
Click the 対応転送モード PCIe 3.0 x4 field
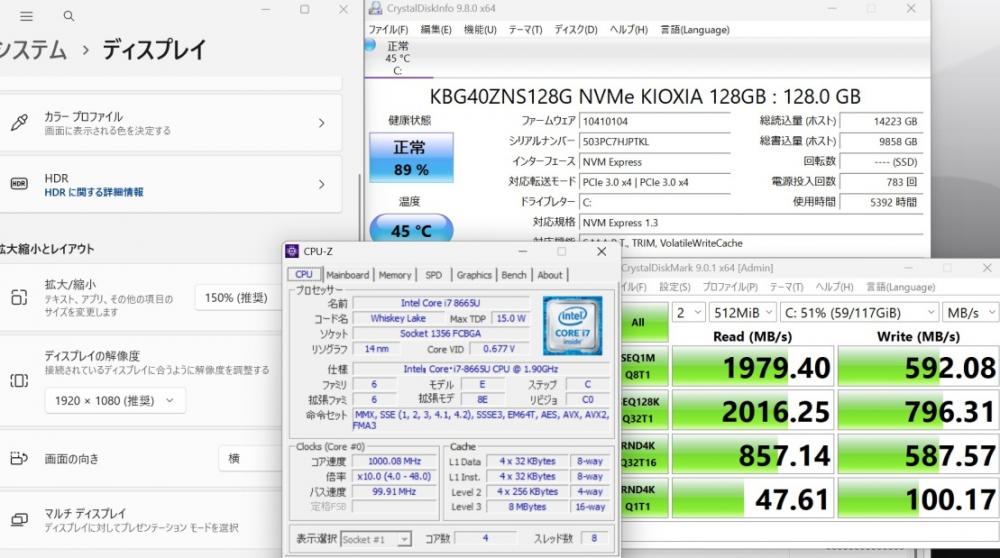(654, 182)
